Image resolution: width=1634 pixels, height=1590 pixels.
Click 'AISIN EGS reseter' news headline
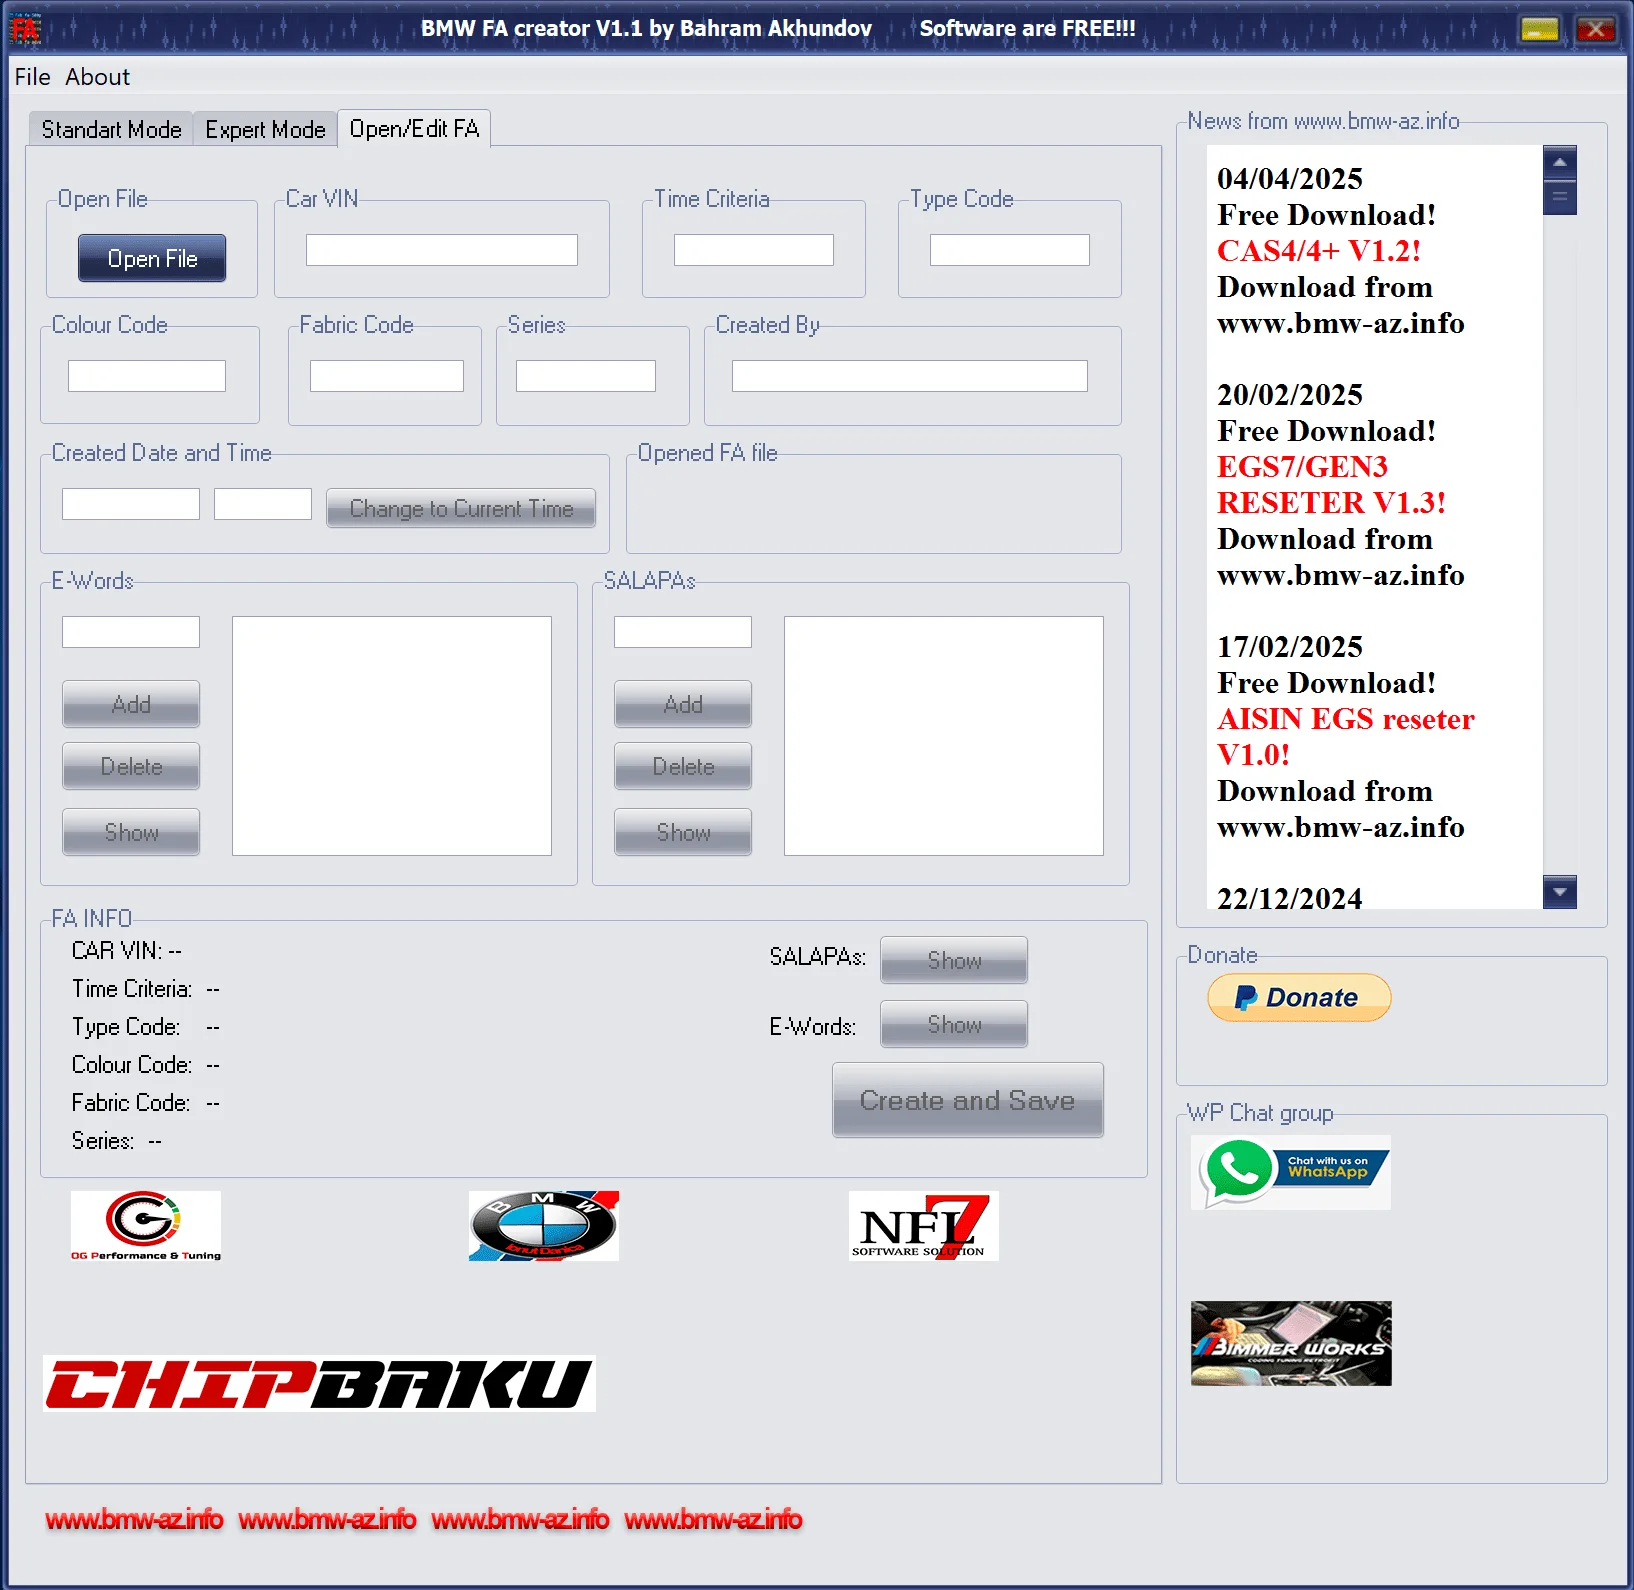[1346, 719]
